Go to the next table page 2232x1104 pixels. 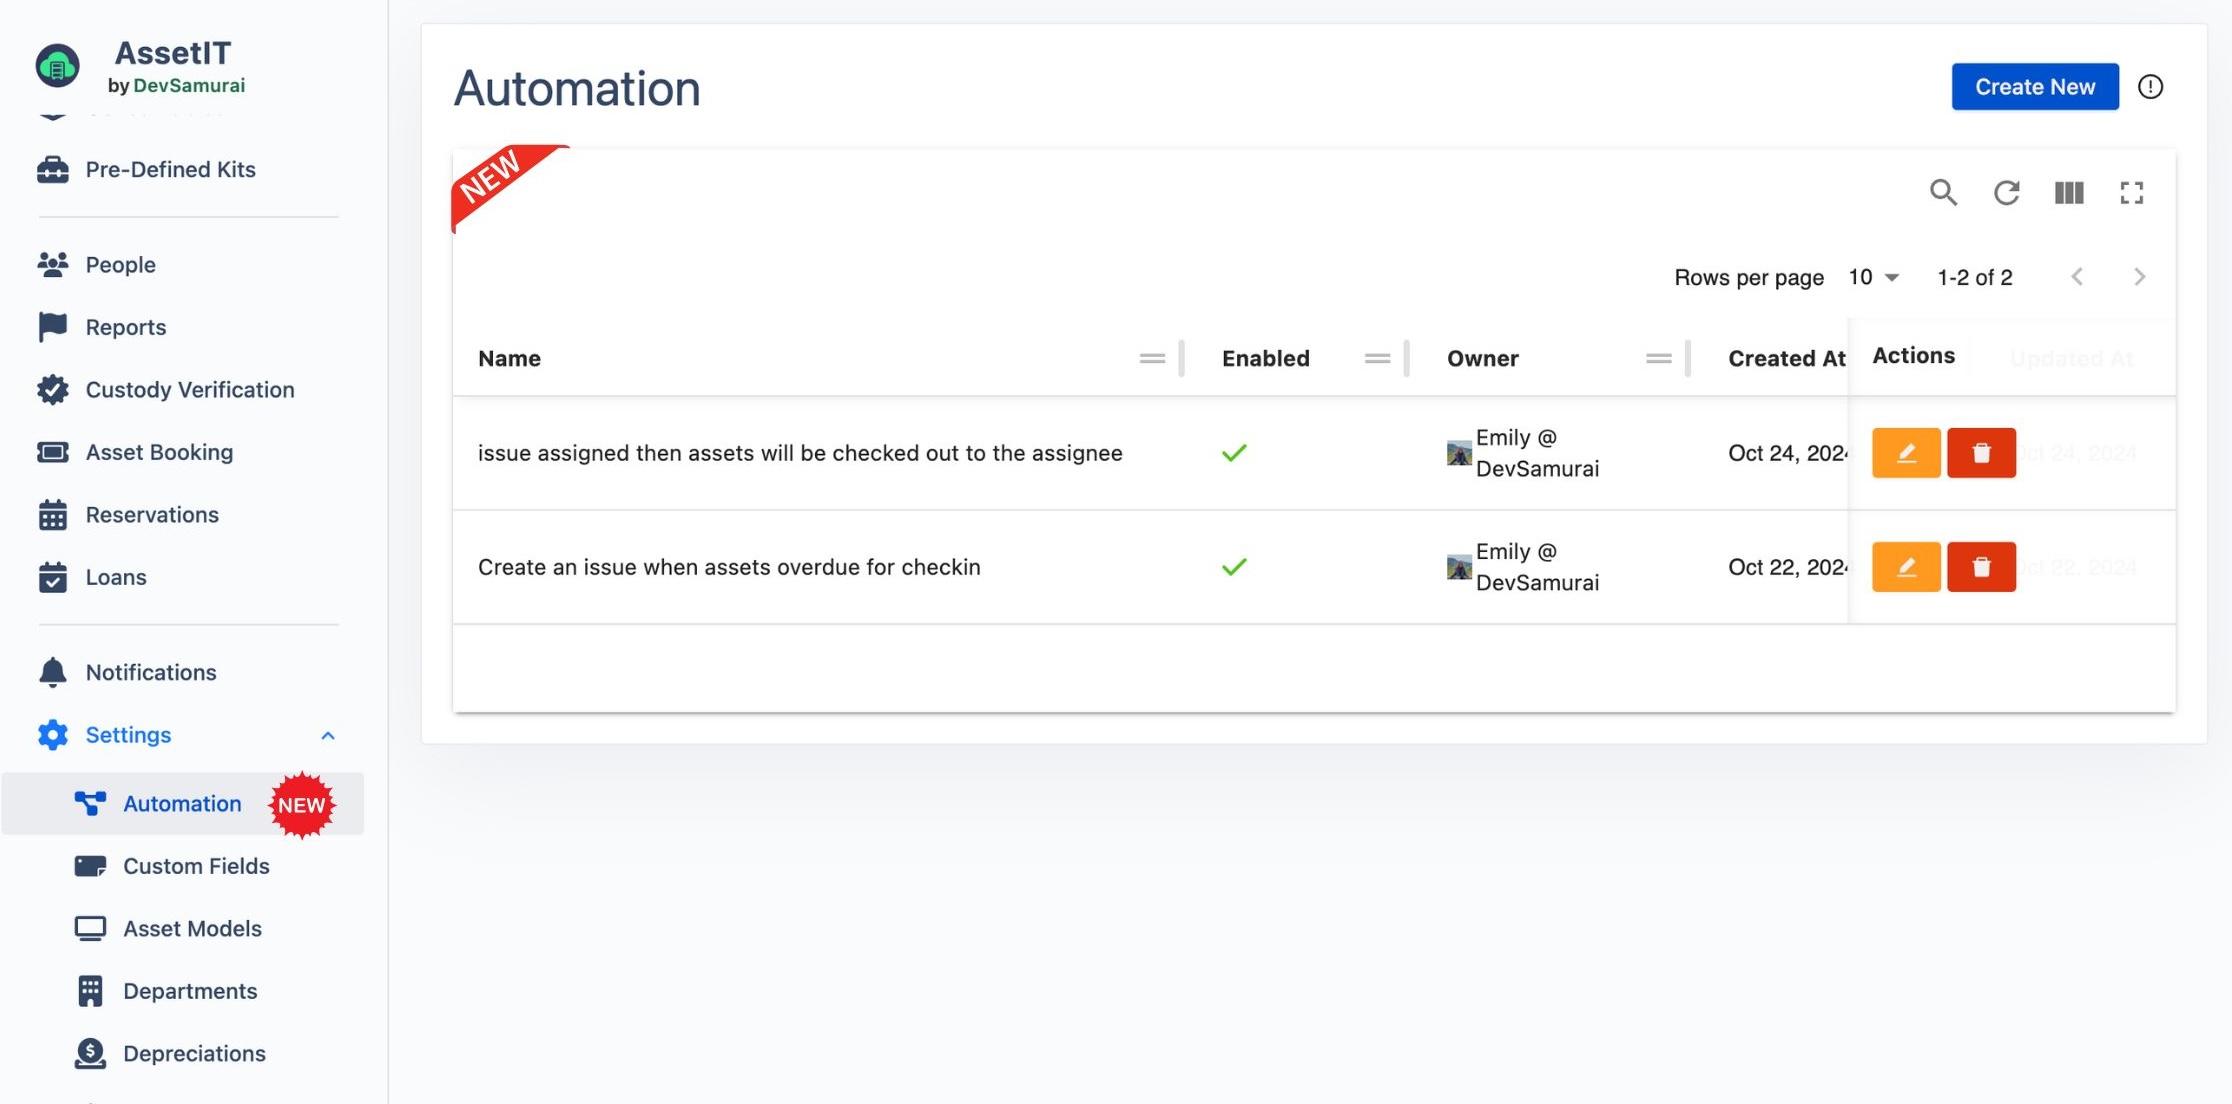point(2139,277)
